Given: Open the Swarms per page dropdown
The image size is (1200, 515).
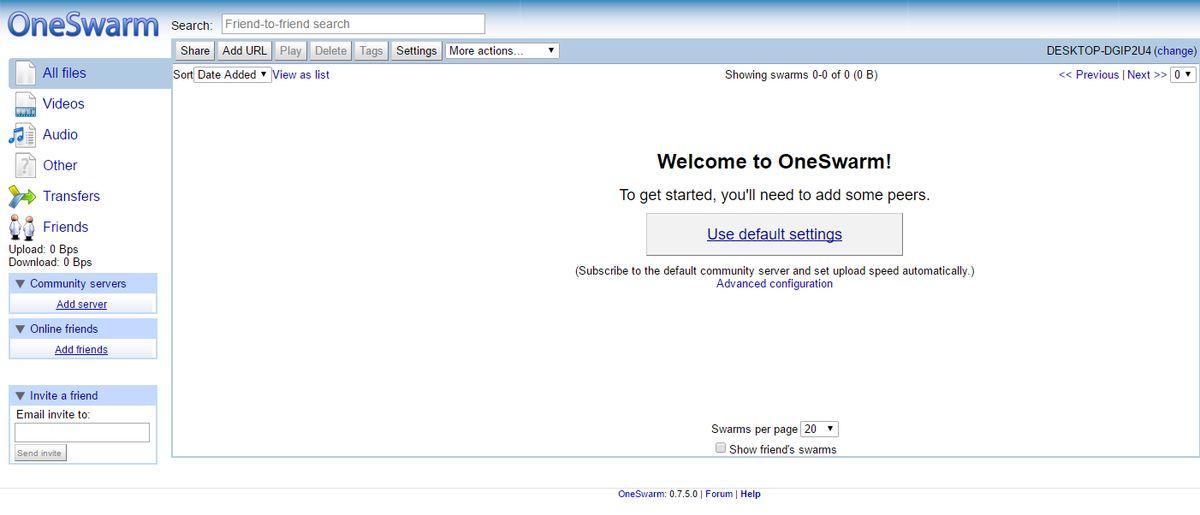Looking at the screenshot, I should pos(820,429).
